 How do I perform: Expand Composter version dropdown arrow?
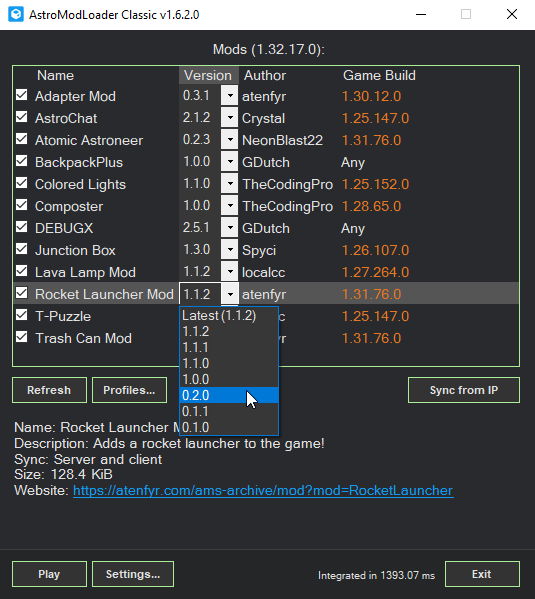[x=230, y=206]
